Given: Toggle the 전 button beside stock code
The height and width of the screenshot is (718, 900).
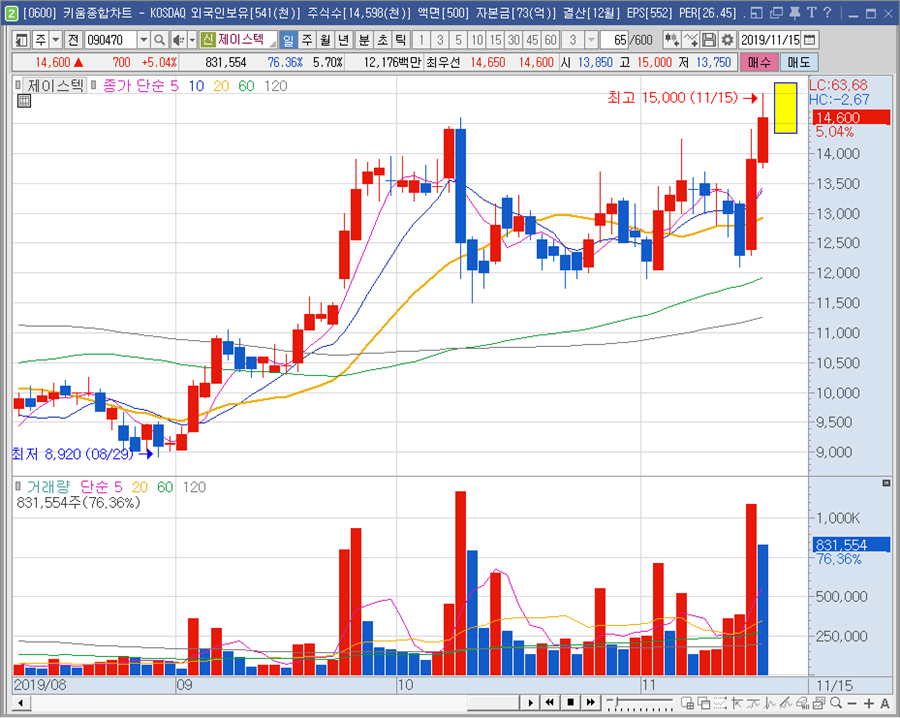Looking at the screenshot, I should (x=73, y=40).
